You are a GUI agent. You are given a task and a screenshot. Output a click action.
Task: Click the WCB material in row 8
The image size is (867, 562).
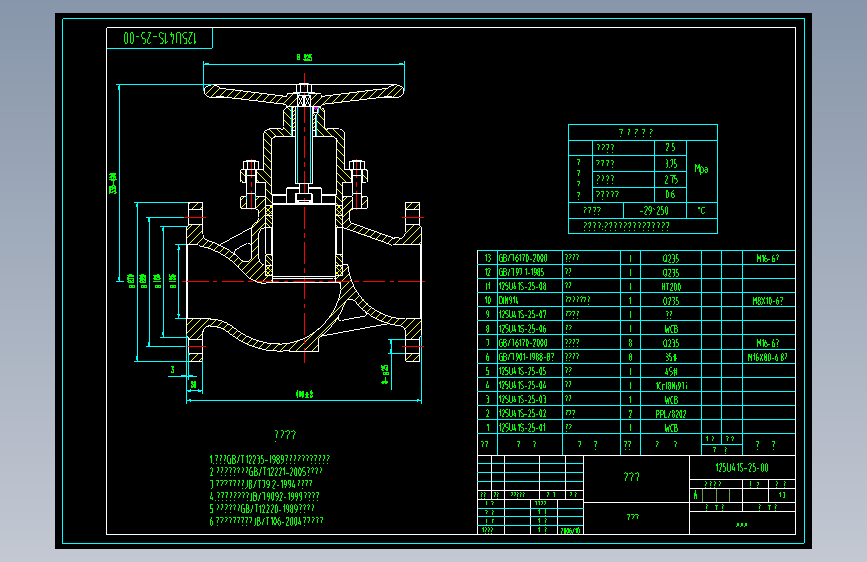[x=671, y=329]
